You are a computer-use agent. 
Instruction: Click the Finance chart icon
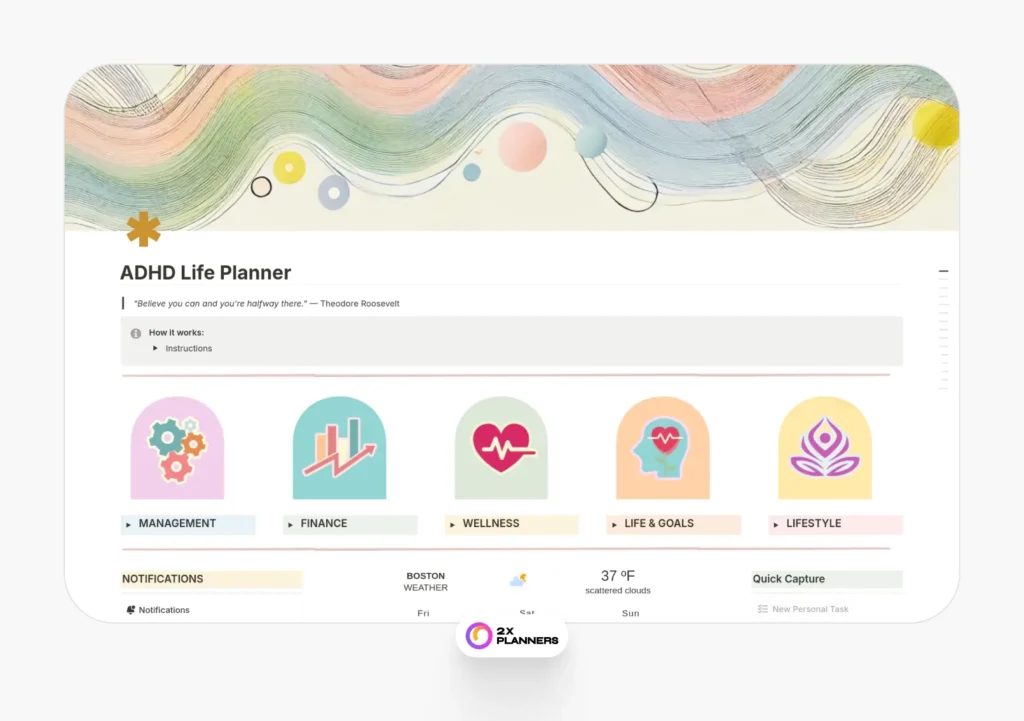click(x=339, y=448)
